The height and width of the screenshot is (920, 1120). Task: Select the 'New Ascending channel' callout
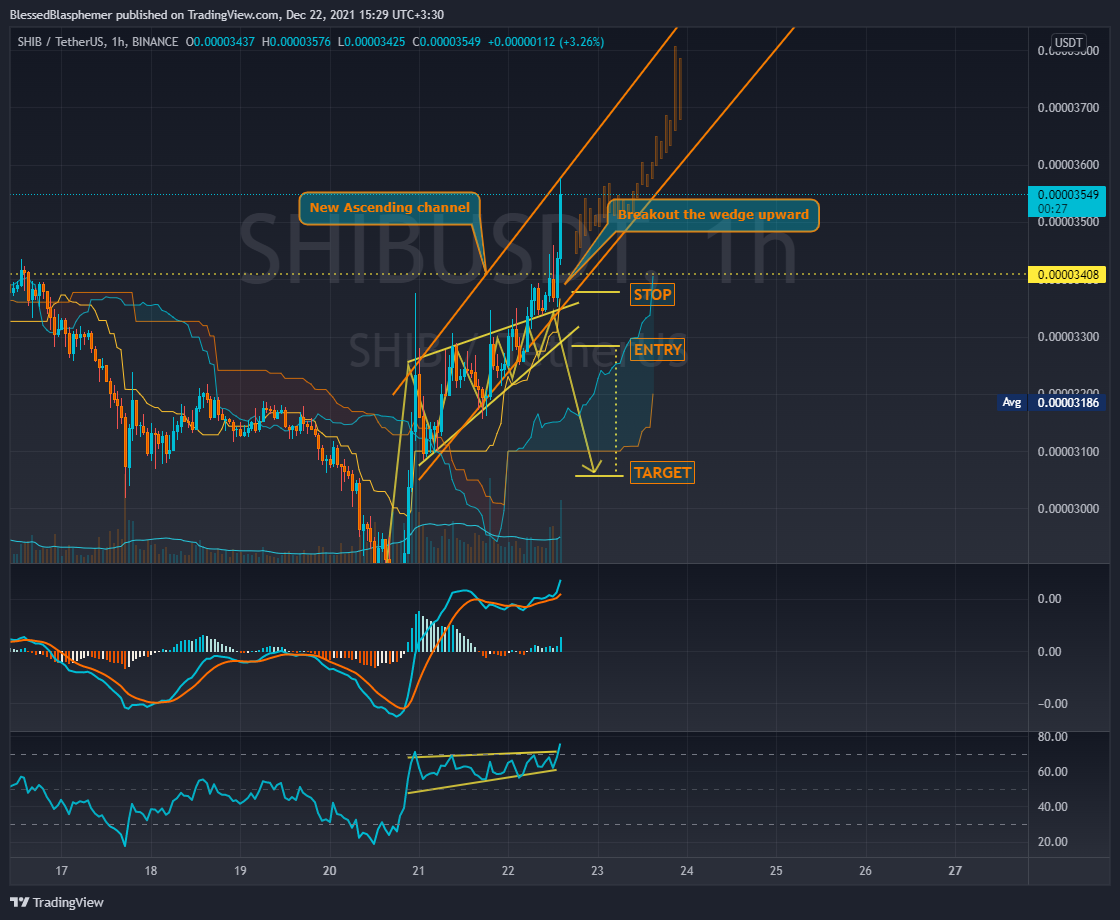[x=389, y=208]
